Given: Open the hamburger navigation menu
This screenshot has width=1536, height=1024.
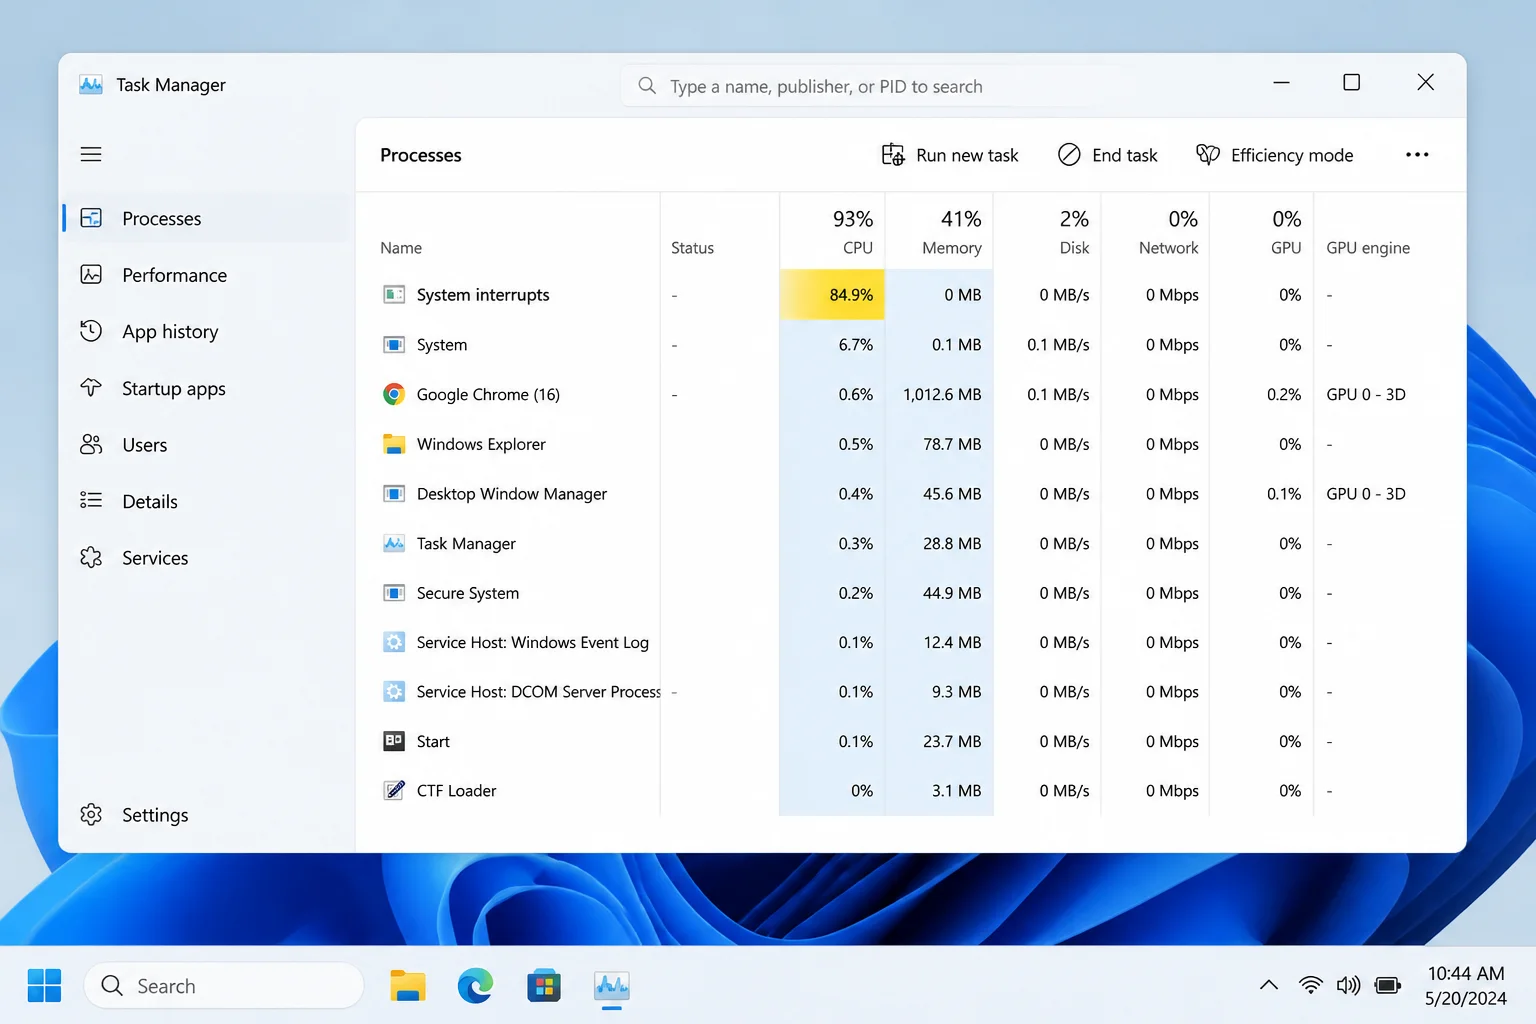Looking at the screenshot, I should point(91,154).
